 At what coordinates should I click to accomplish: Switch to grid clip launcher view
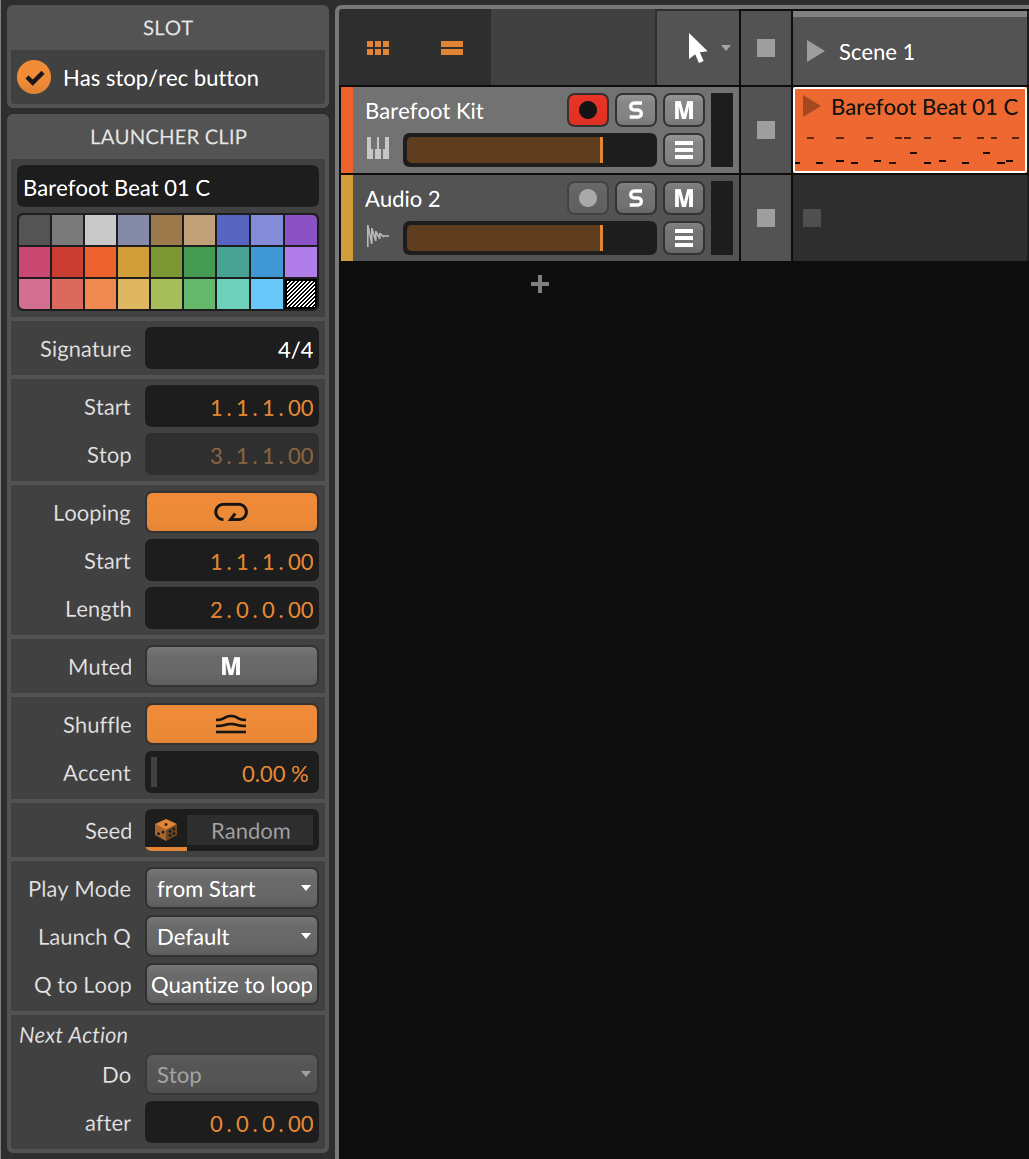pos(378,47)
